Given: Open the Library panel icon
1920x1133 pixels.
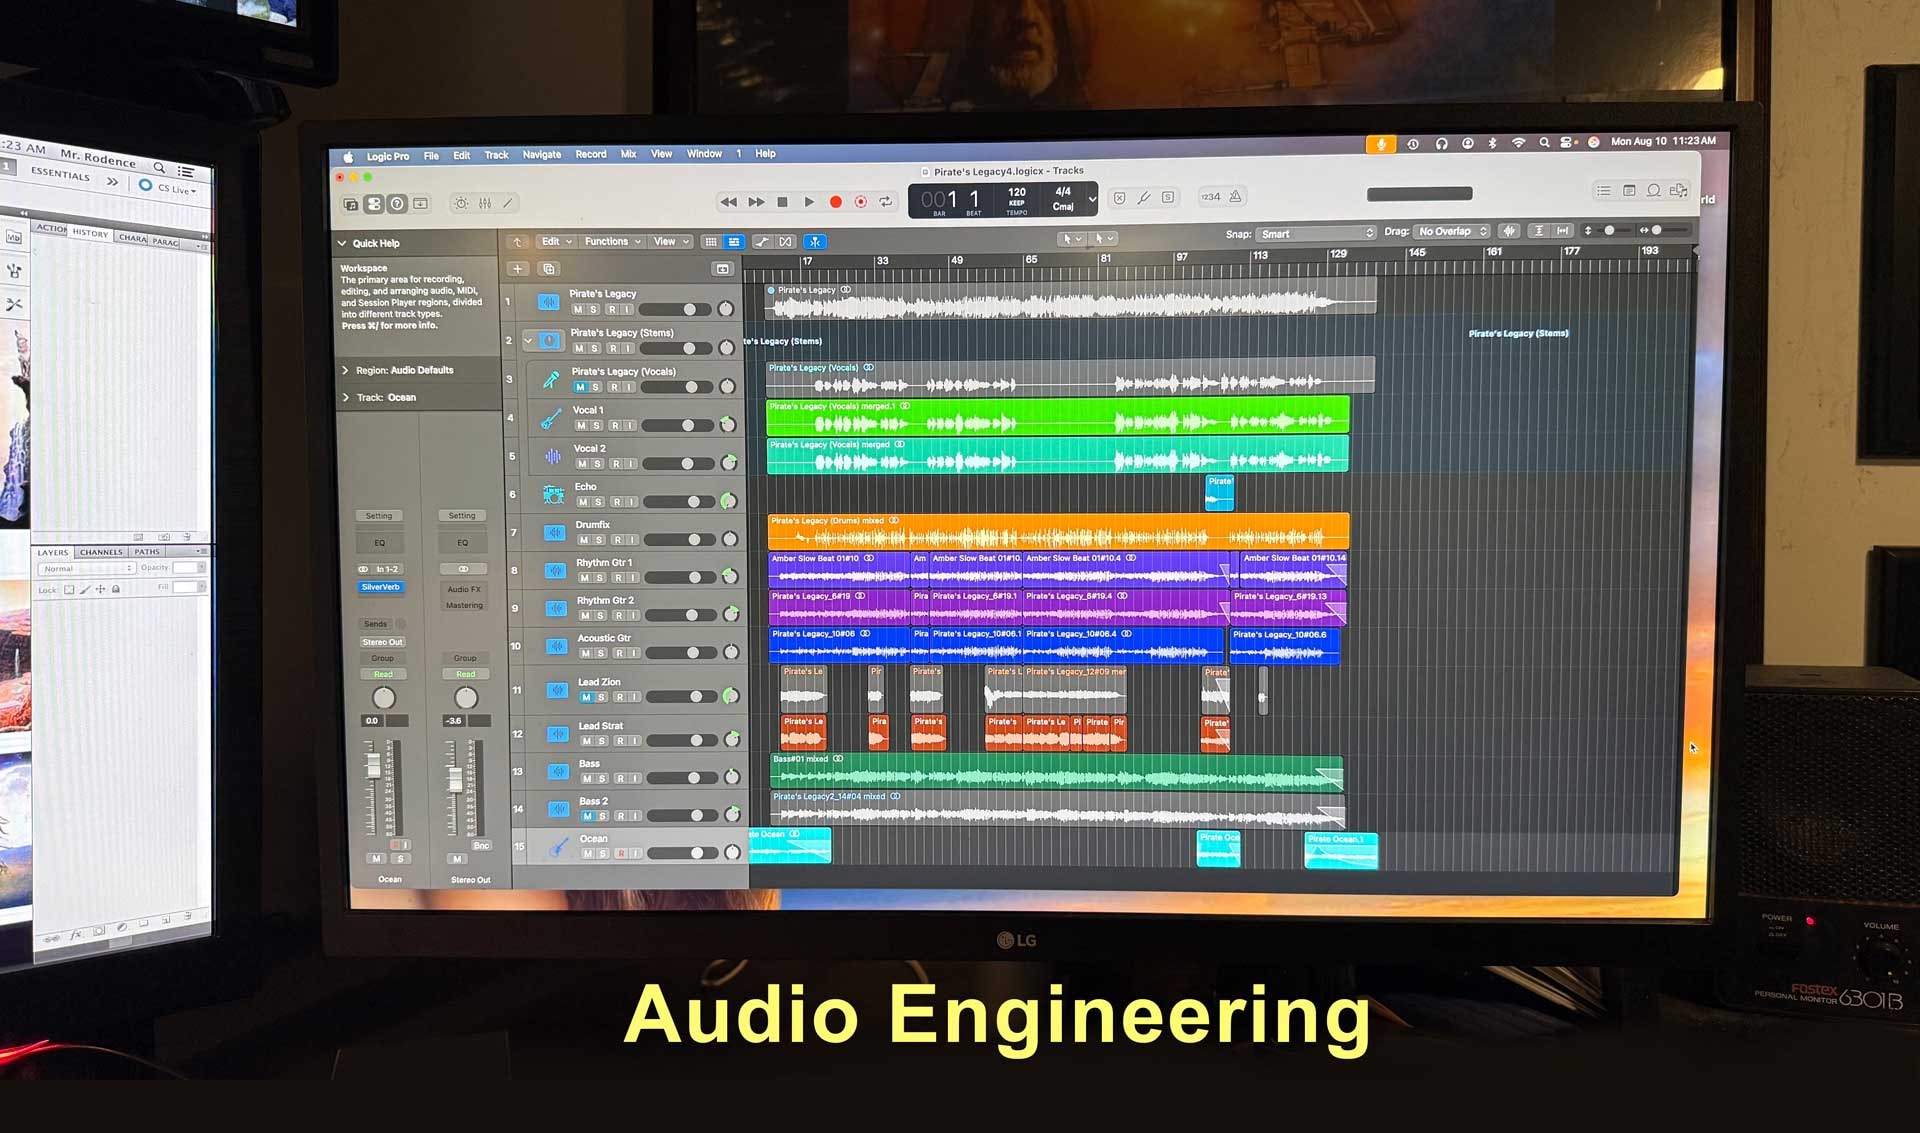Looking at the screenshot, I should [350, 204].
